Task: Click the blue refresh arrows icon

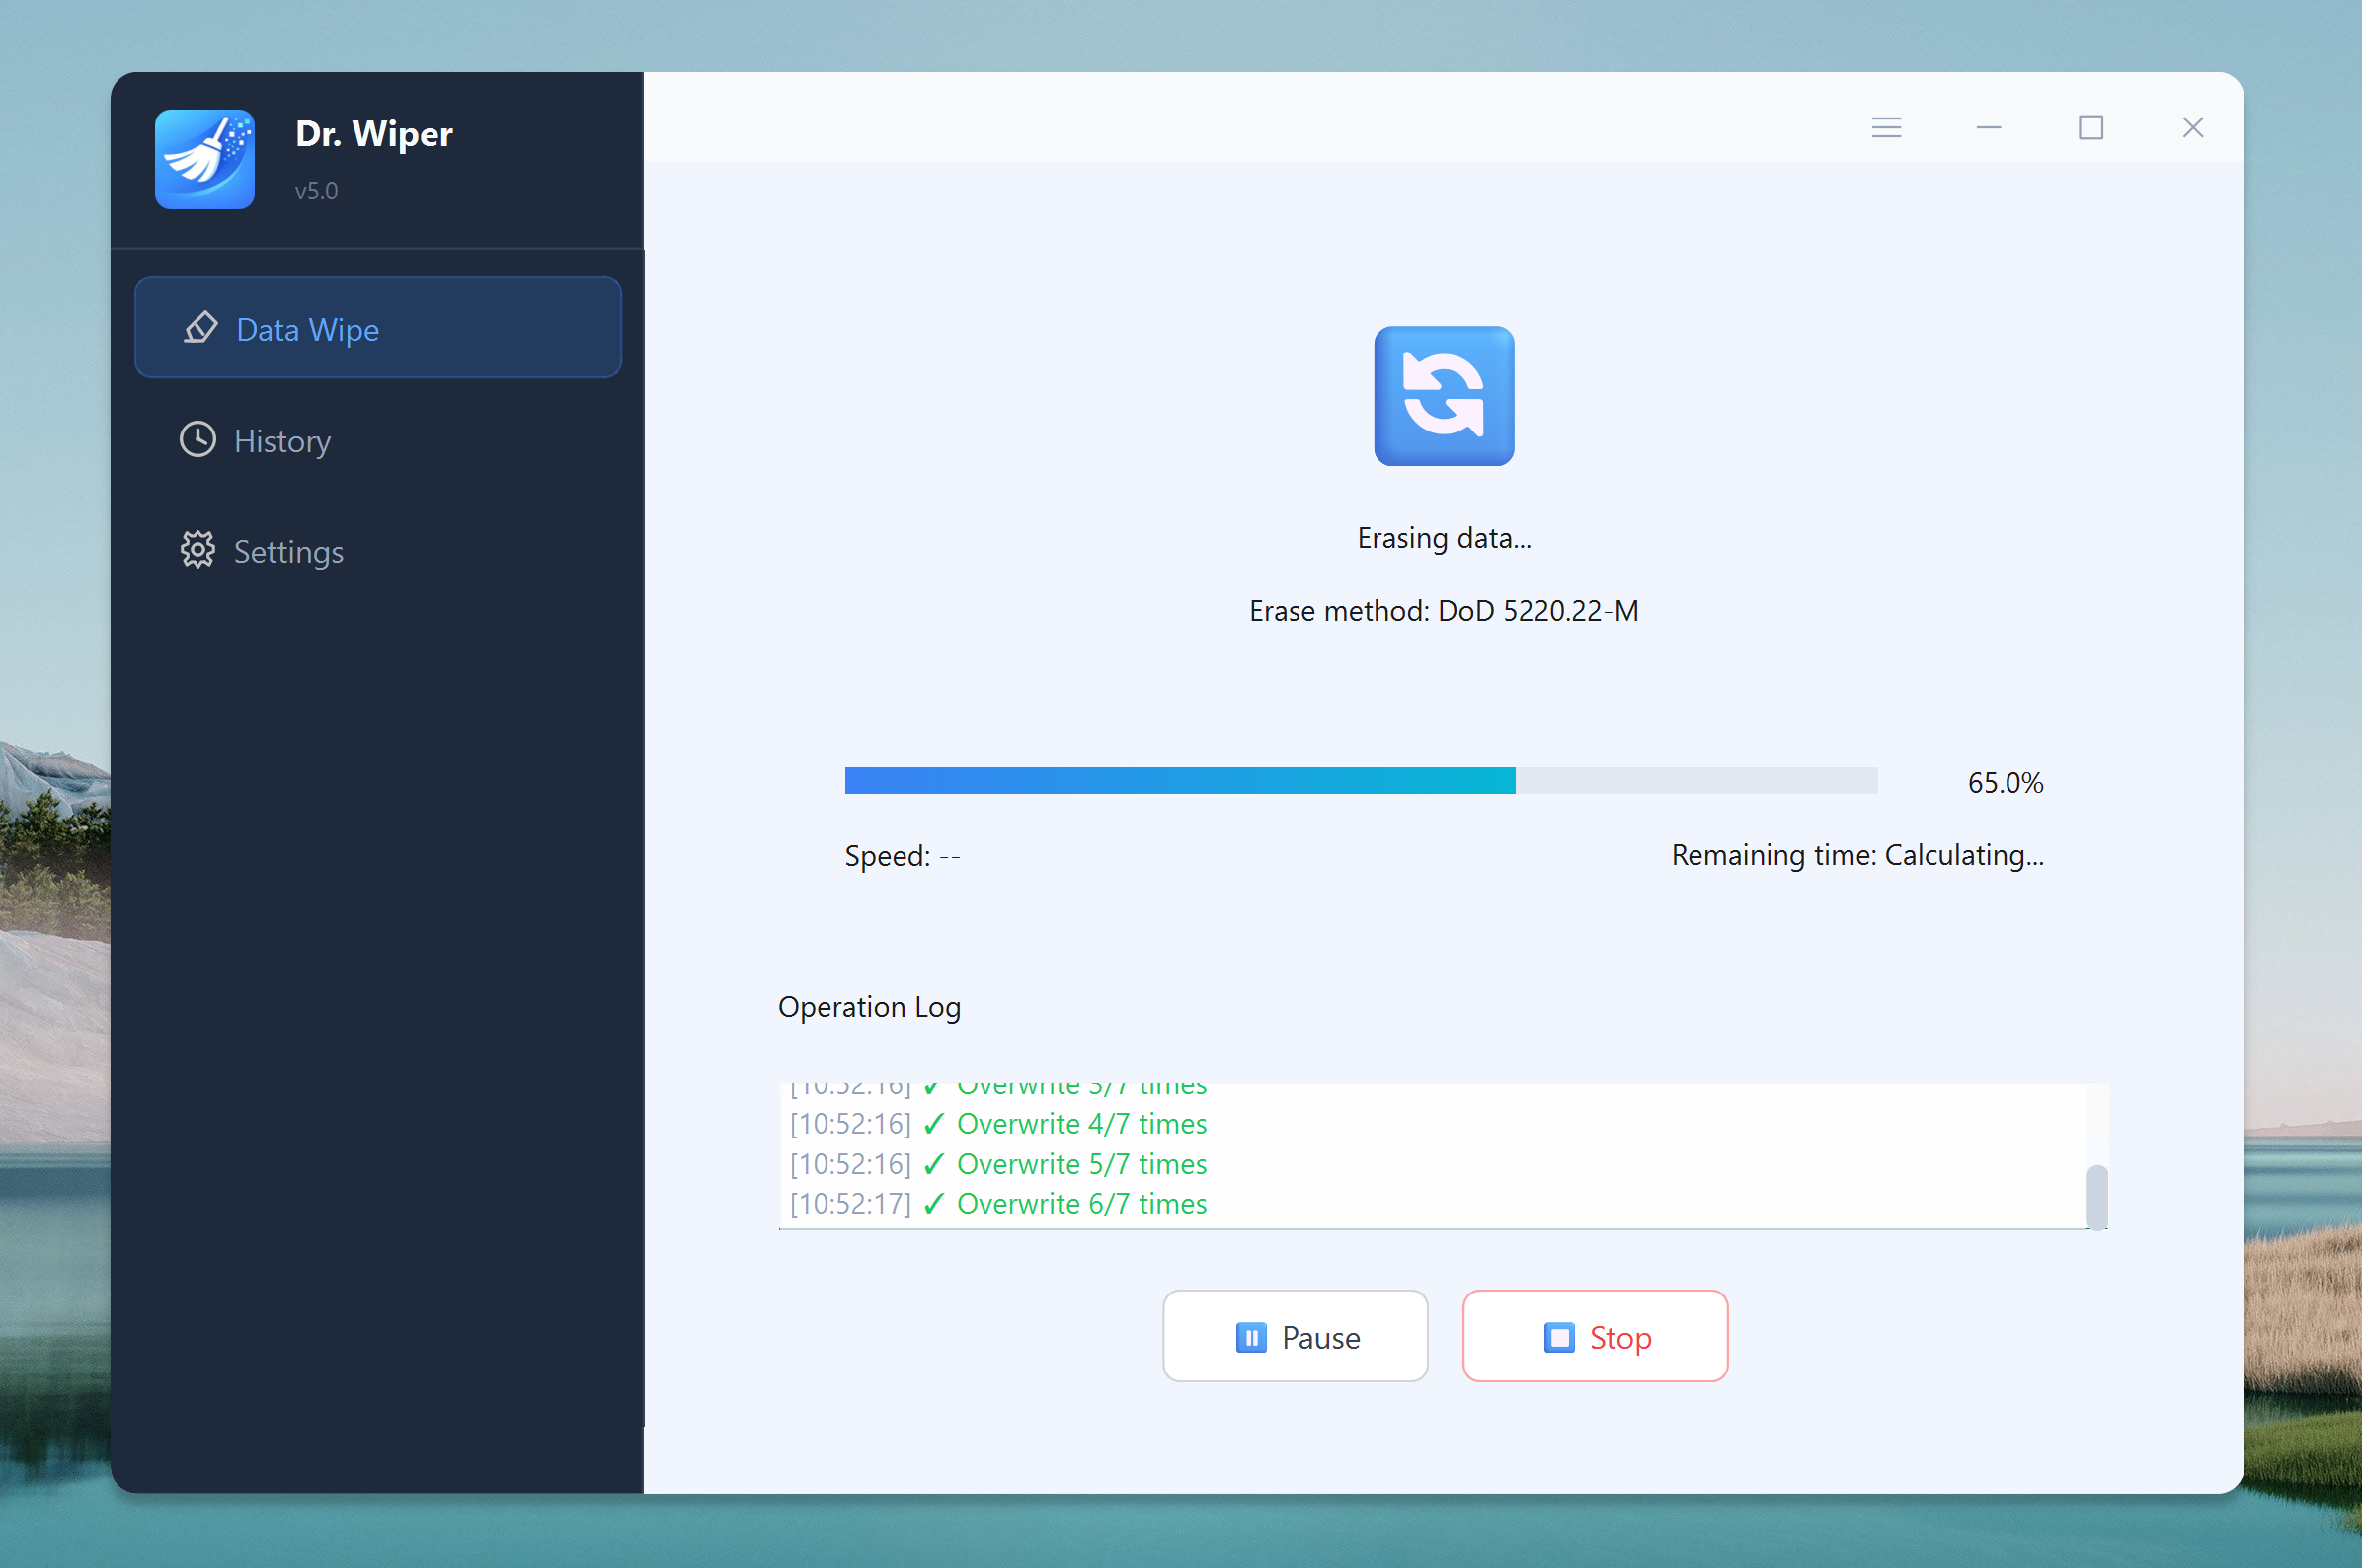Action: [x=1443, y=396]
